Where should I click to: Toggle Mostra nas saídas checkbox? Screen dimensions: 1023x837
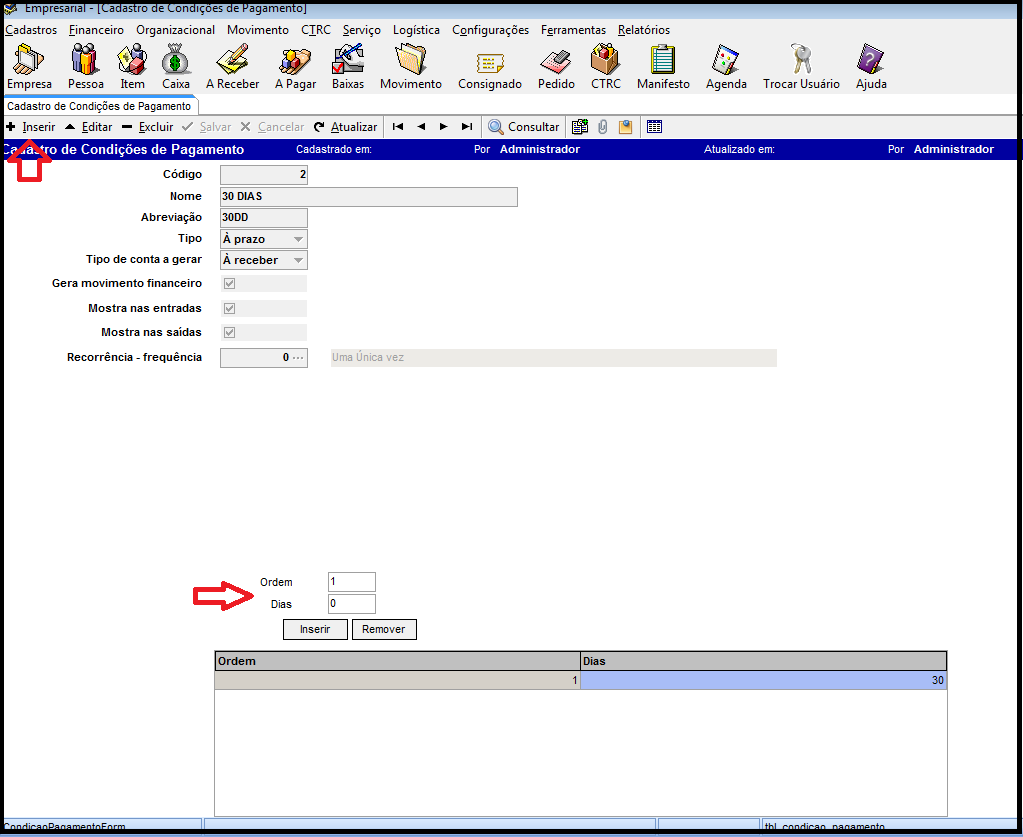(x=229, y=333)
